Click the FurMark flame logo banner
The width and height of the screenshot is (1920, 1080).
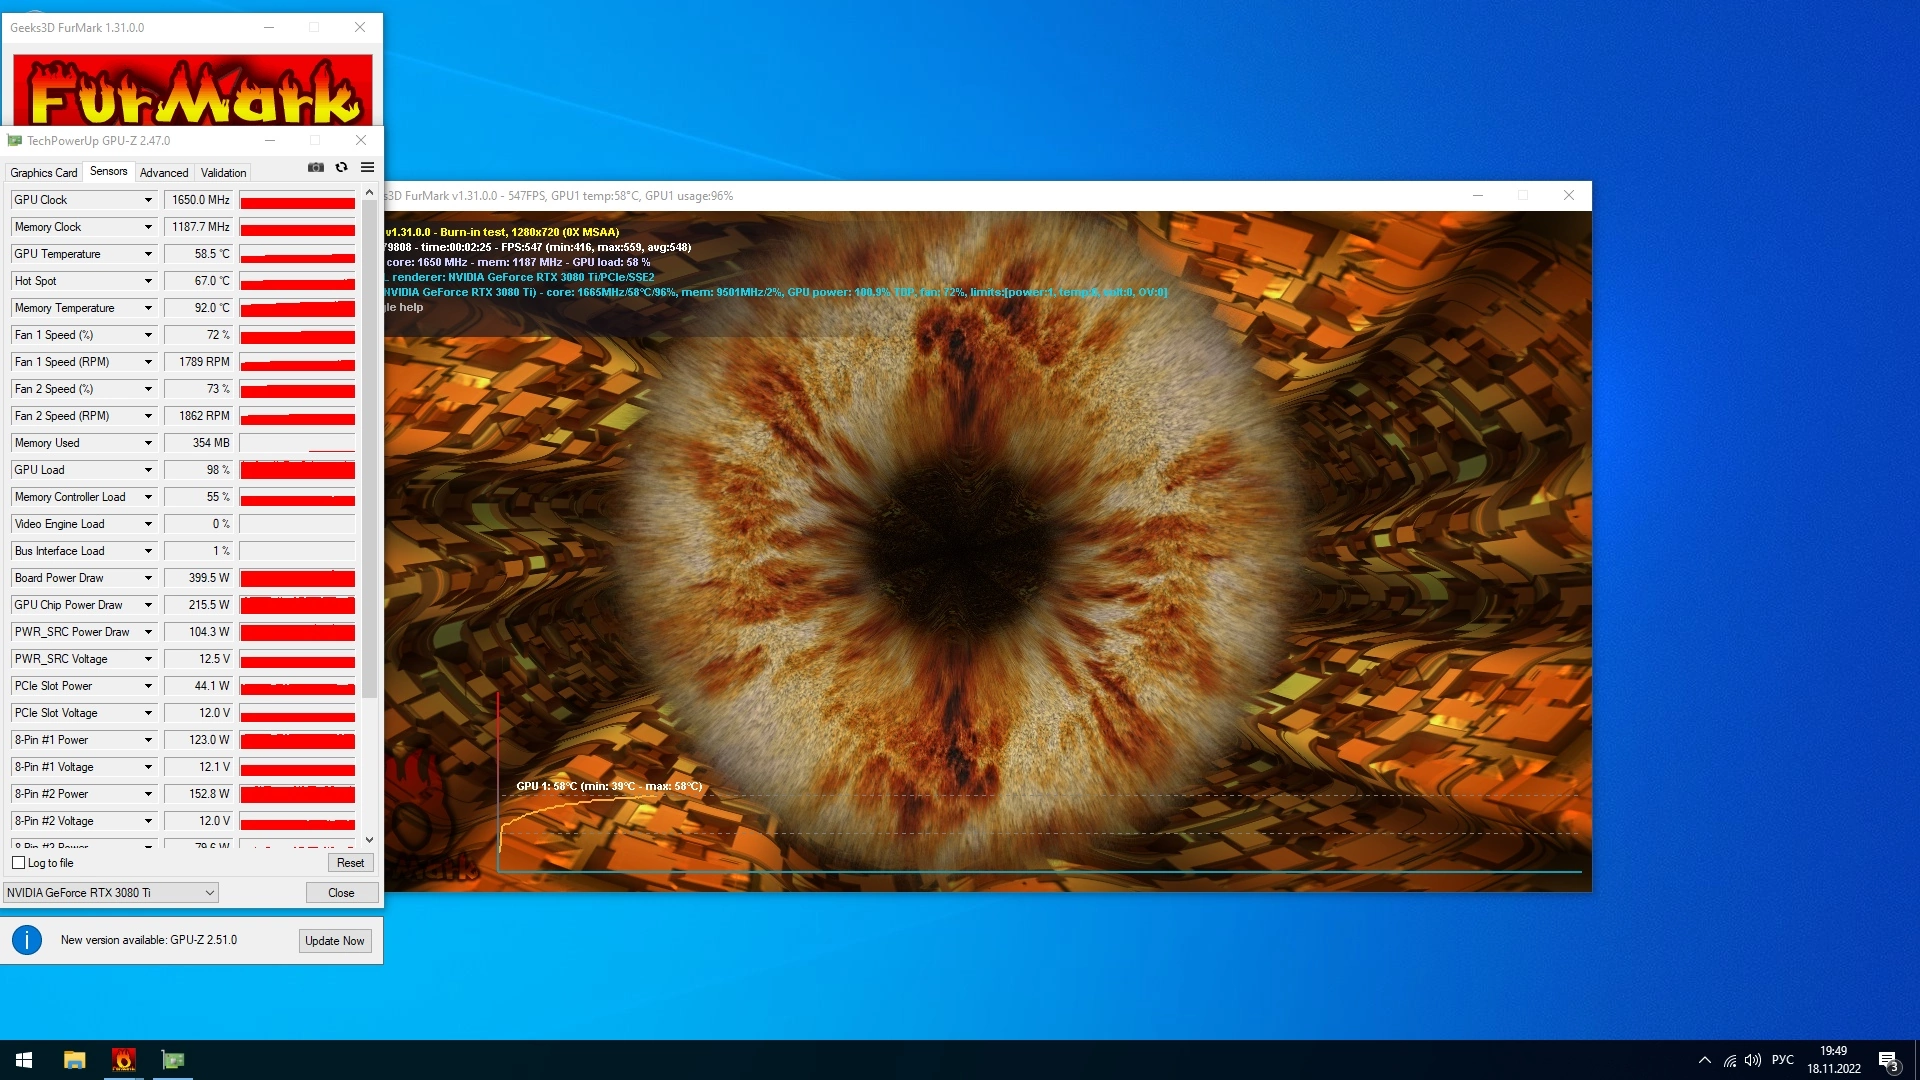coord(193,89)
